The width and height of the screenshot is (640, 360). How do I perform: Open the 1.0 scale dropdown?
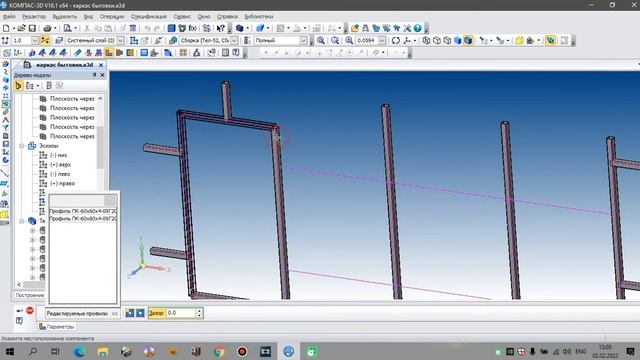pyautogui.click(x=35, y=40)
